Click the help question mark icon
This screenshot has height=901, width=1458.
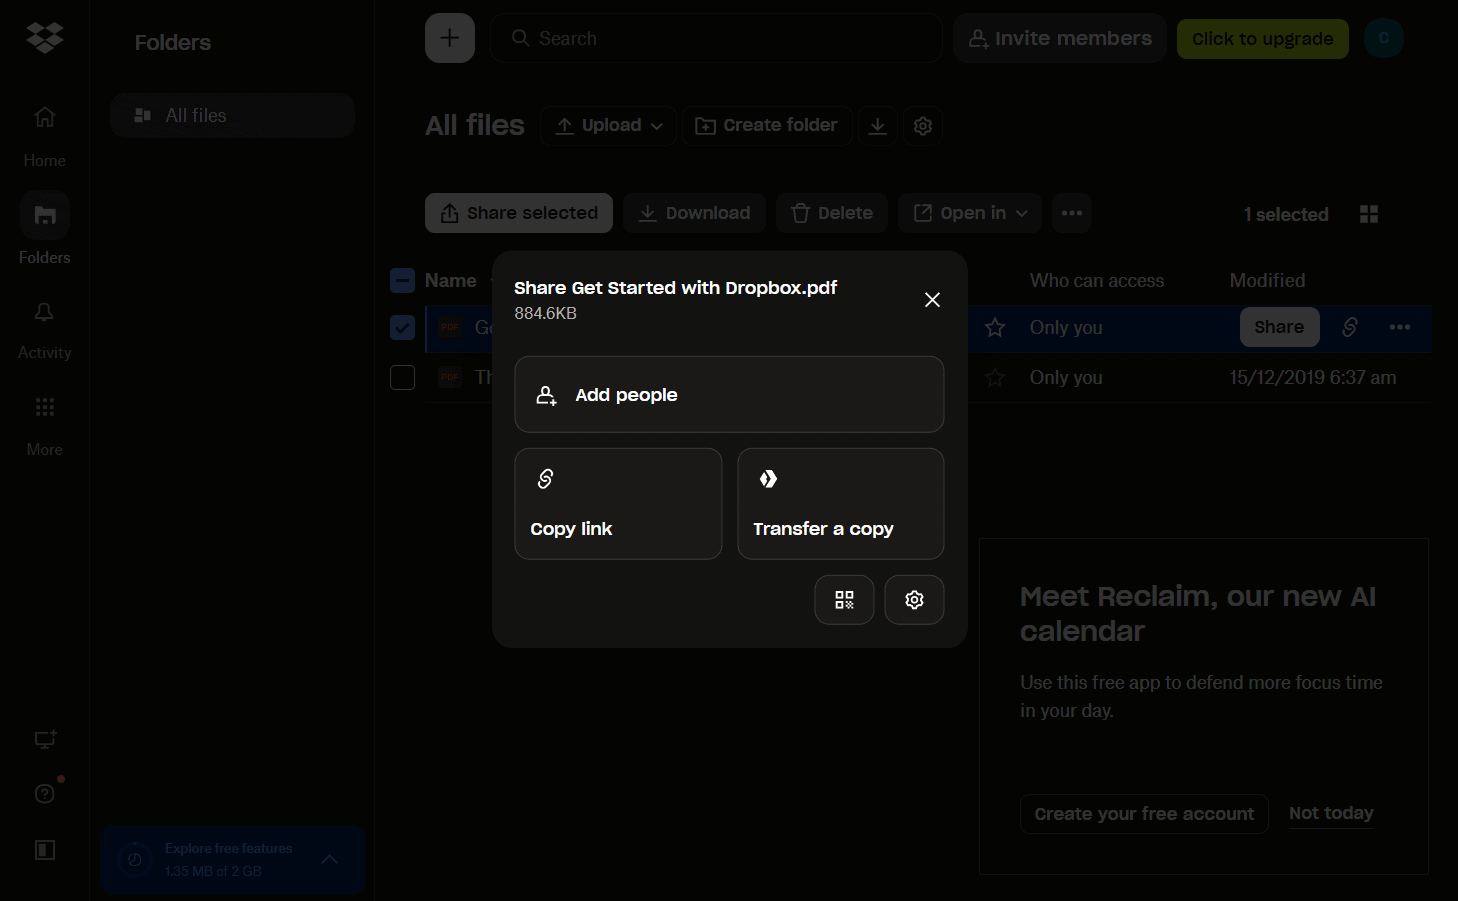point(45,793)
